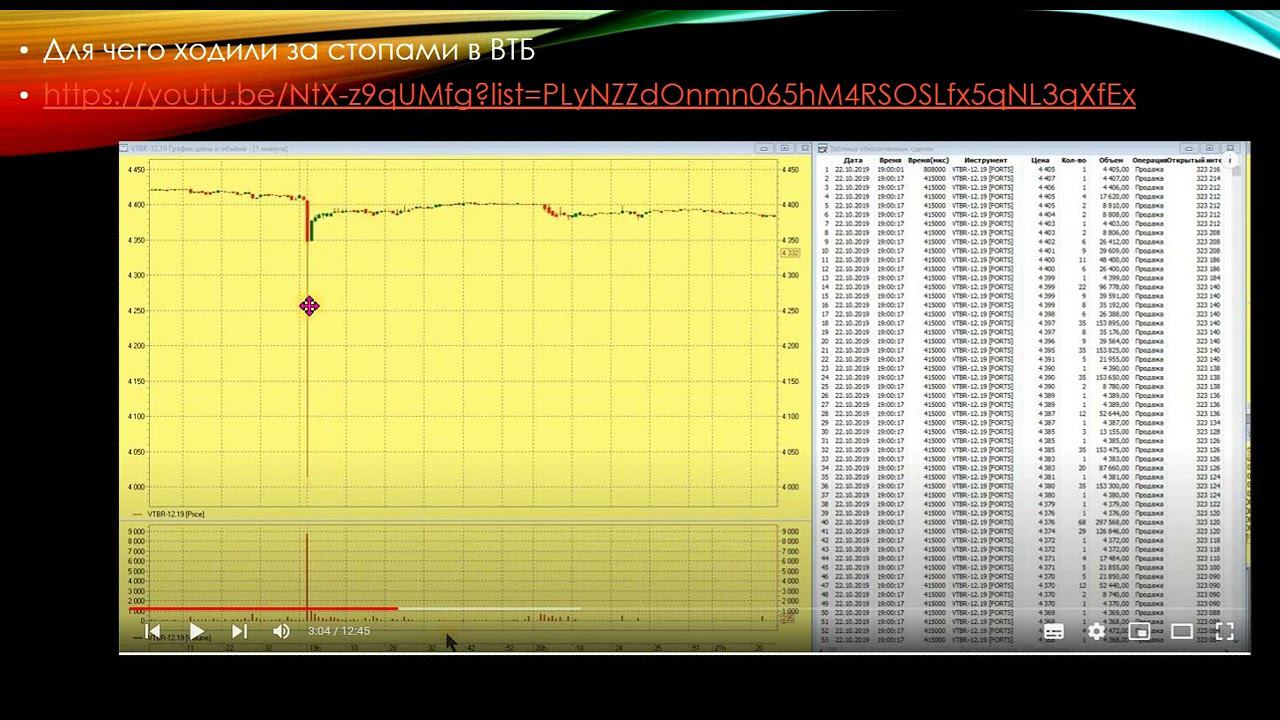
Task: Click the heading 'Для чего ходили за стопами в ВТБ'
Action: pyautogui.click(x=289, y=48)
